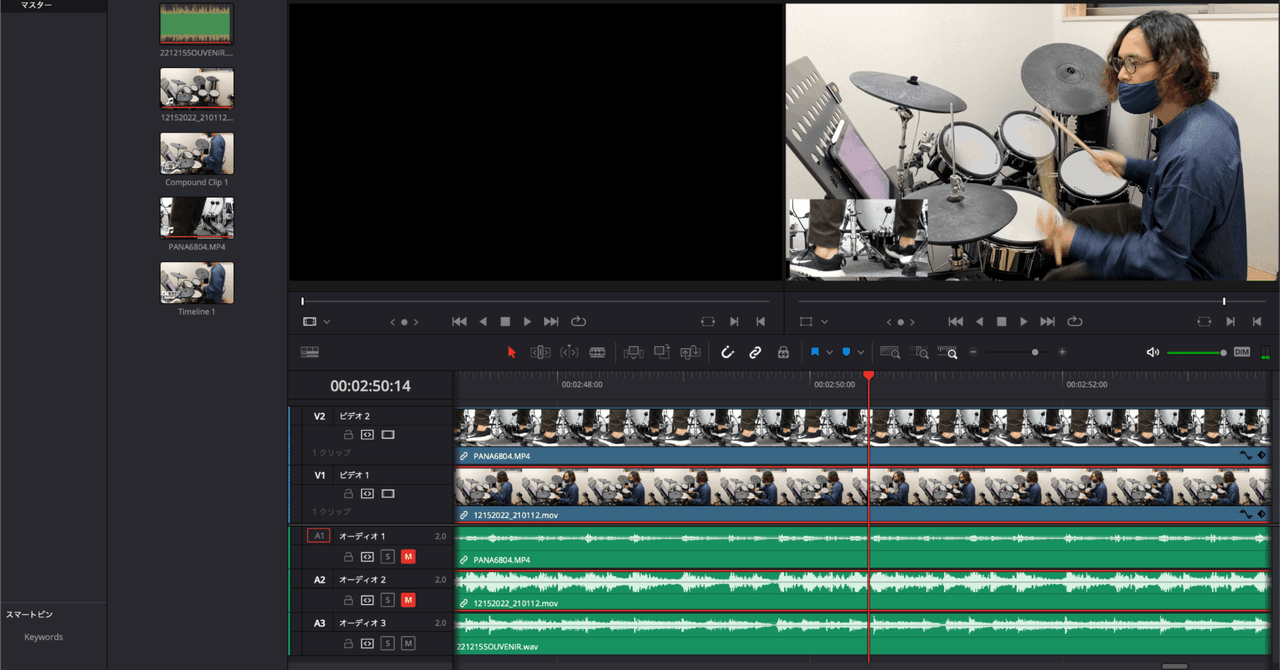
Task: Click the Insert Clip edit icon
Action: coord(632,352)
